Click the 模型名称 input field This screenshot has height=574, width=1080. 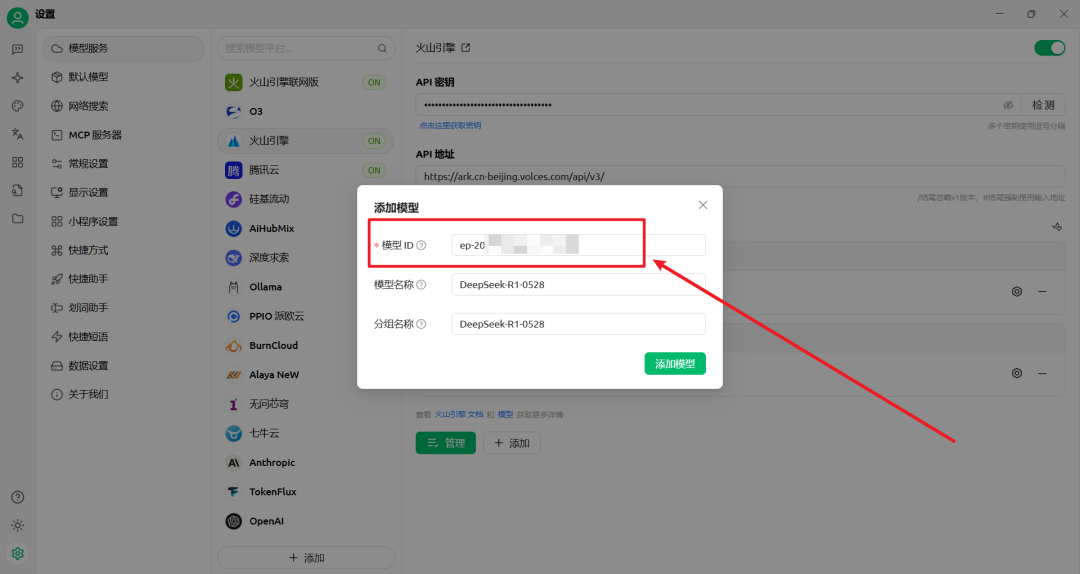pos(579,285)
